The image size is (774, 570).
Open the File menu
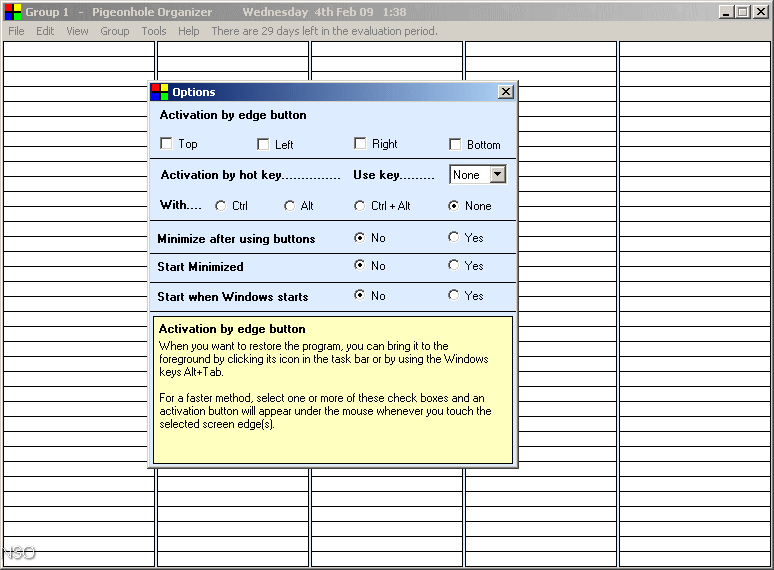click(x=16, y=31)
